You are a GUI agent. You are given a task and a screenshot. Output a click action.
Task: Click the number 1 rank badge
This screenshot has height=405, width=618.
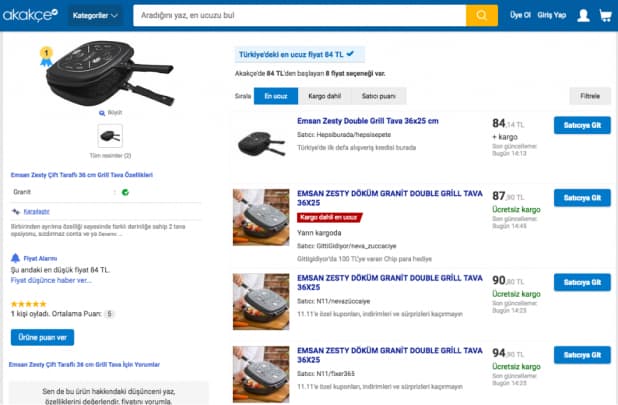click(x=44, y=52)
